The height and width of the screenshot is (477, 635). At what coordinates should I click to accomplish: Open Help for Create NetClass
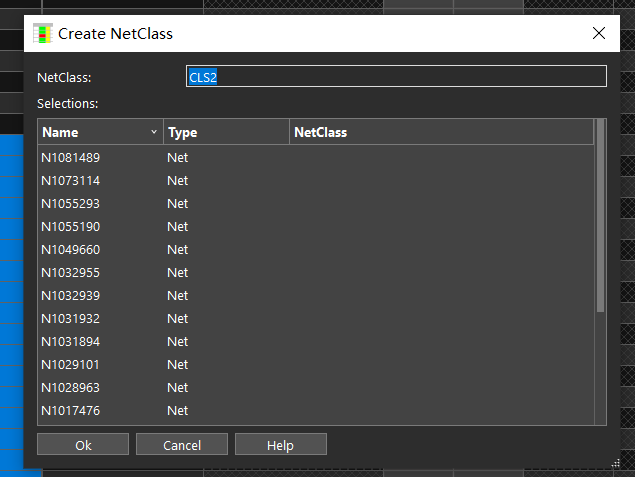pos(281,445)
